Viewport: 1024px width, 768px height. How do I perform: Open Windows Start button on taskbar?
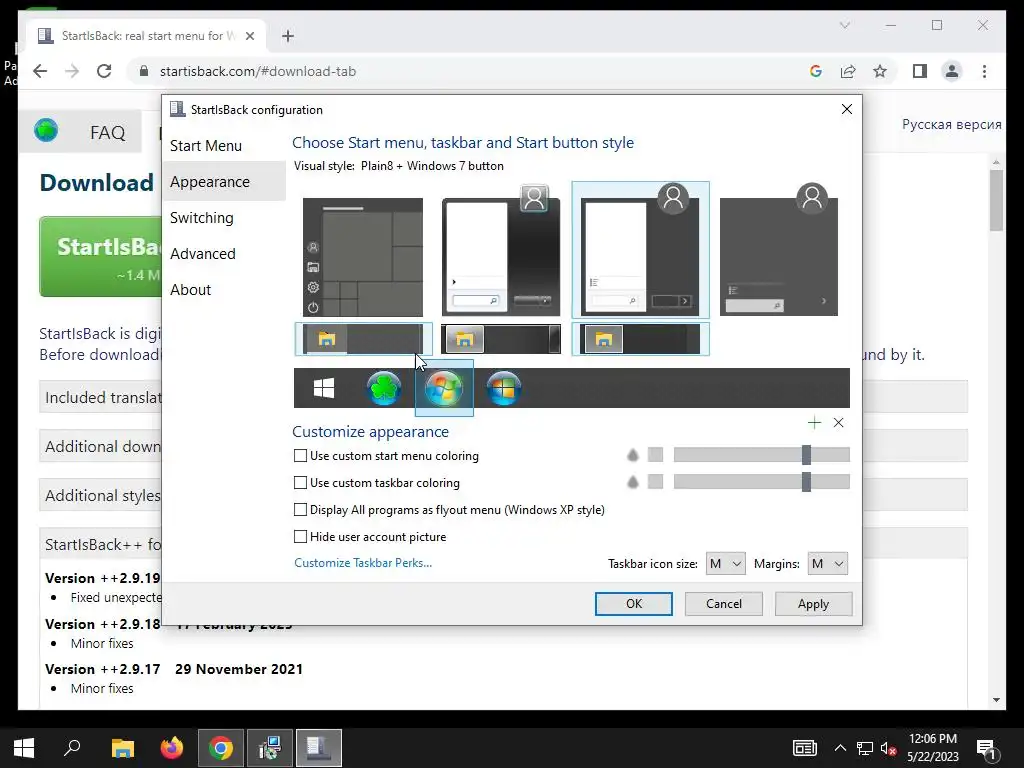pos(24,748)
